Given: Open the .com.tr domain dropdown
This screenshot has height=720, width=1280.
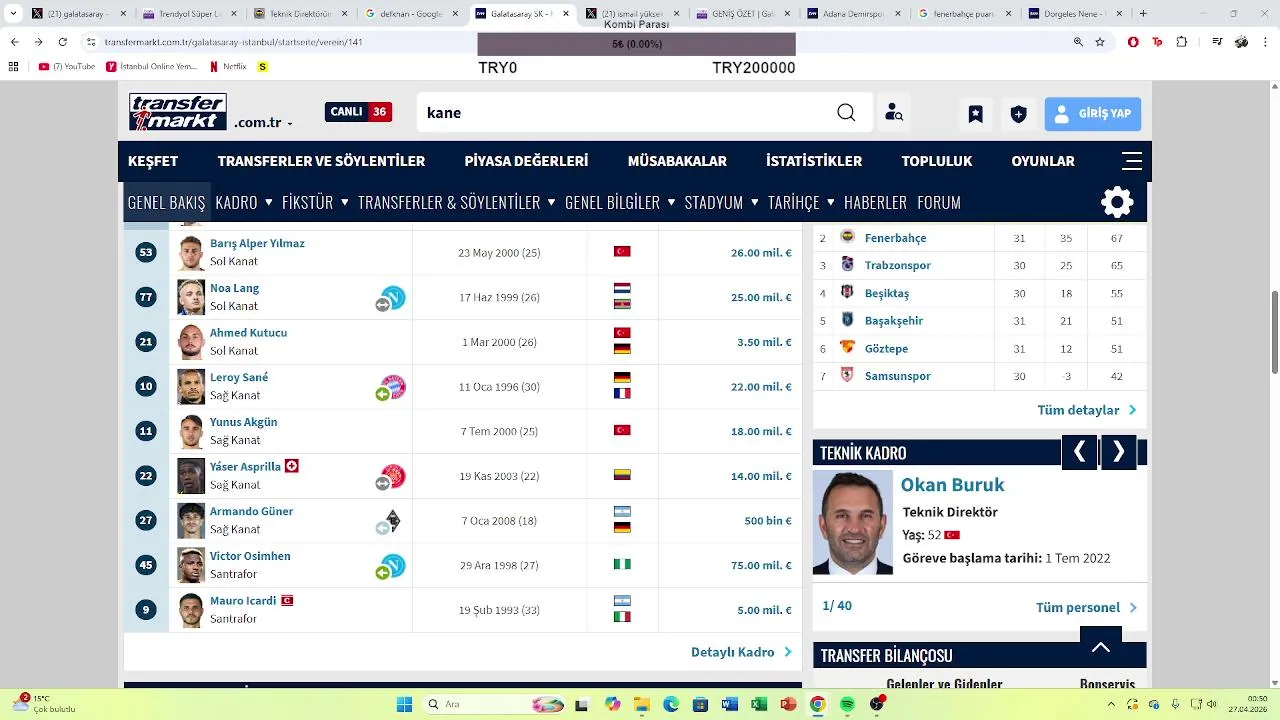Looking at the screenshot, I should click(264, 123).
